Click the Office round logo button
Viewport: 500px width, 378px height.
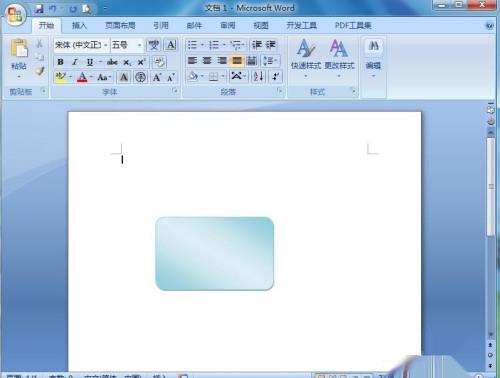pyautogui.click(x=15, y=15)
